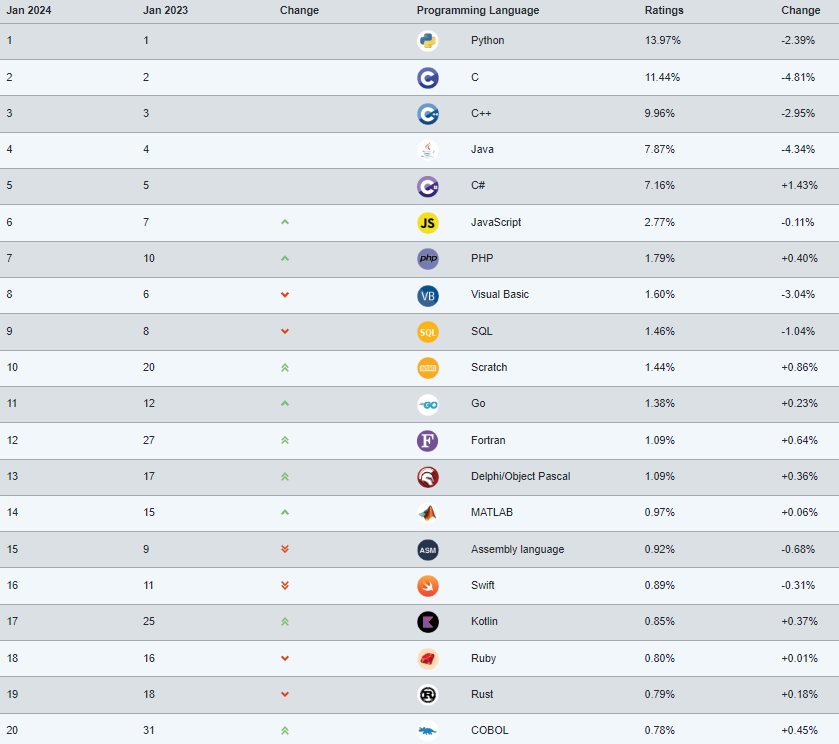Select the PHP logo icon
The width and height of the screenshot is (839, 744).
click(428, 259)
